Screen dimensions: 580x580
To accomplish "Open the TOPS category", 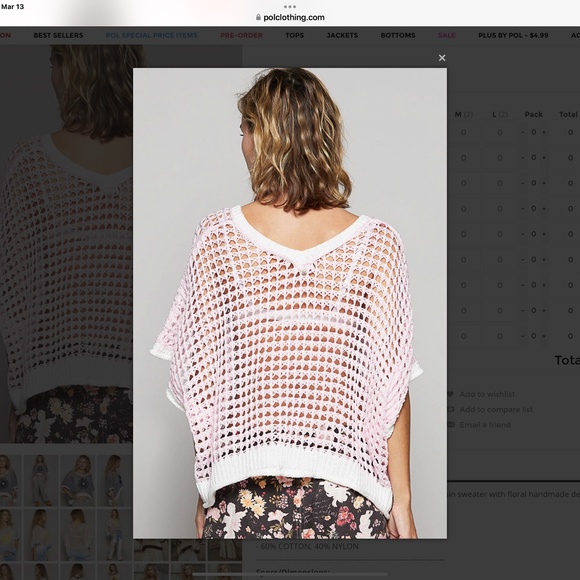I will pos(294,36).
